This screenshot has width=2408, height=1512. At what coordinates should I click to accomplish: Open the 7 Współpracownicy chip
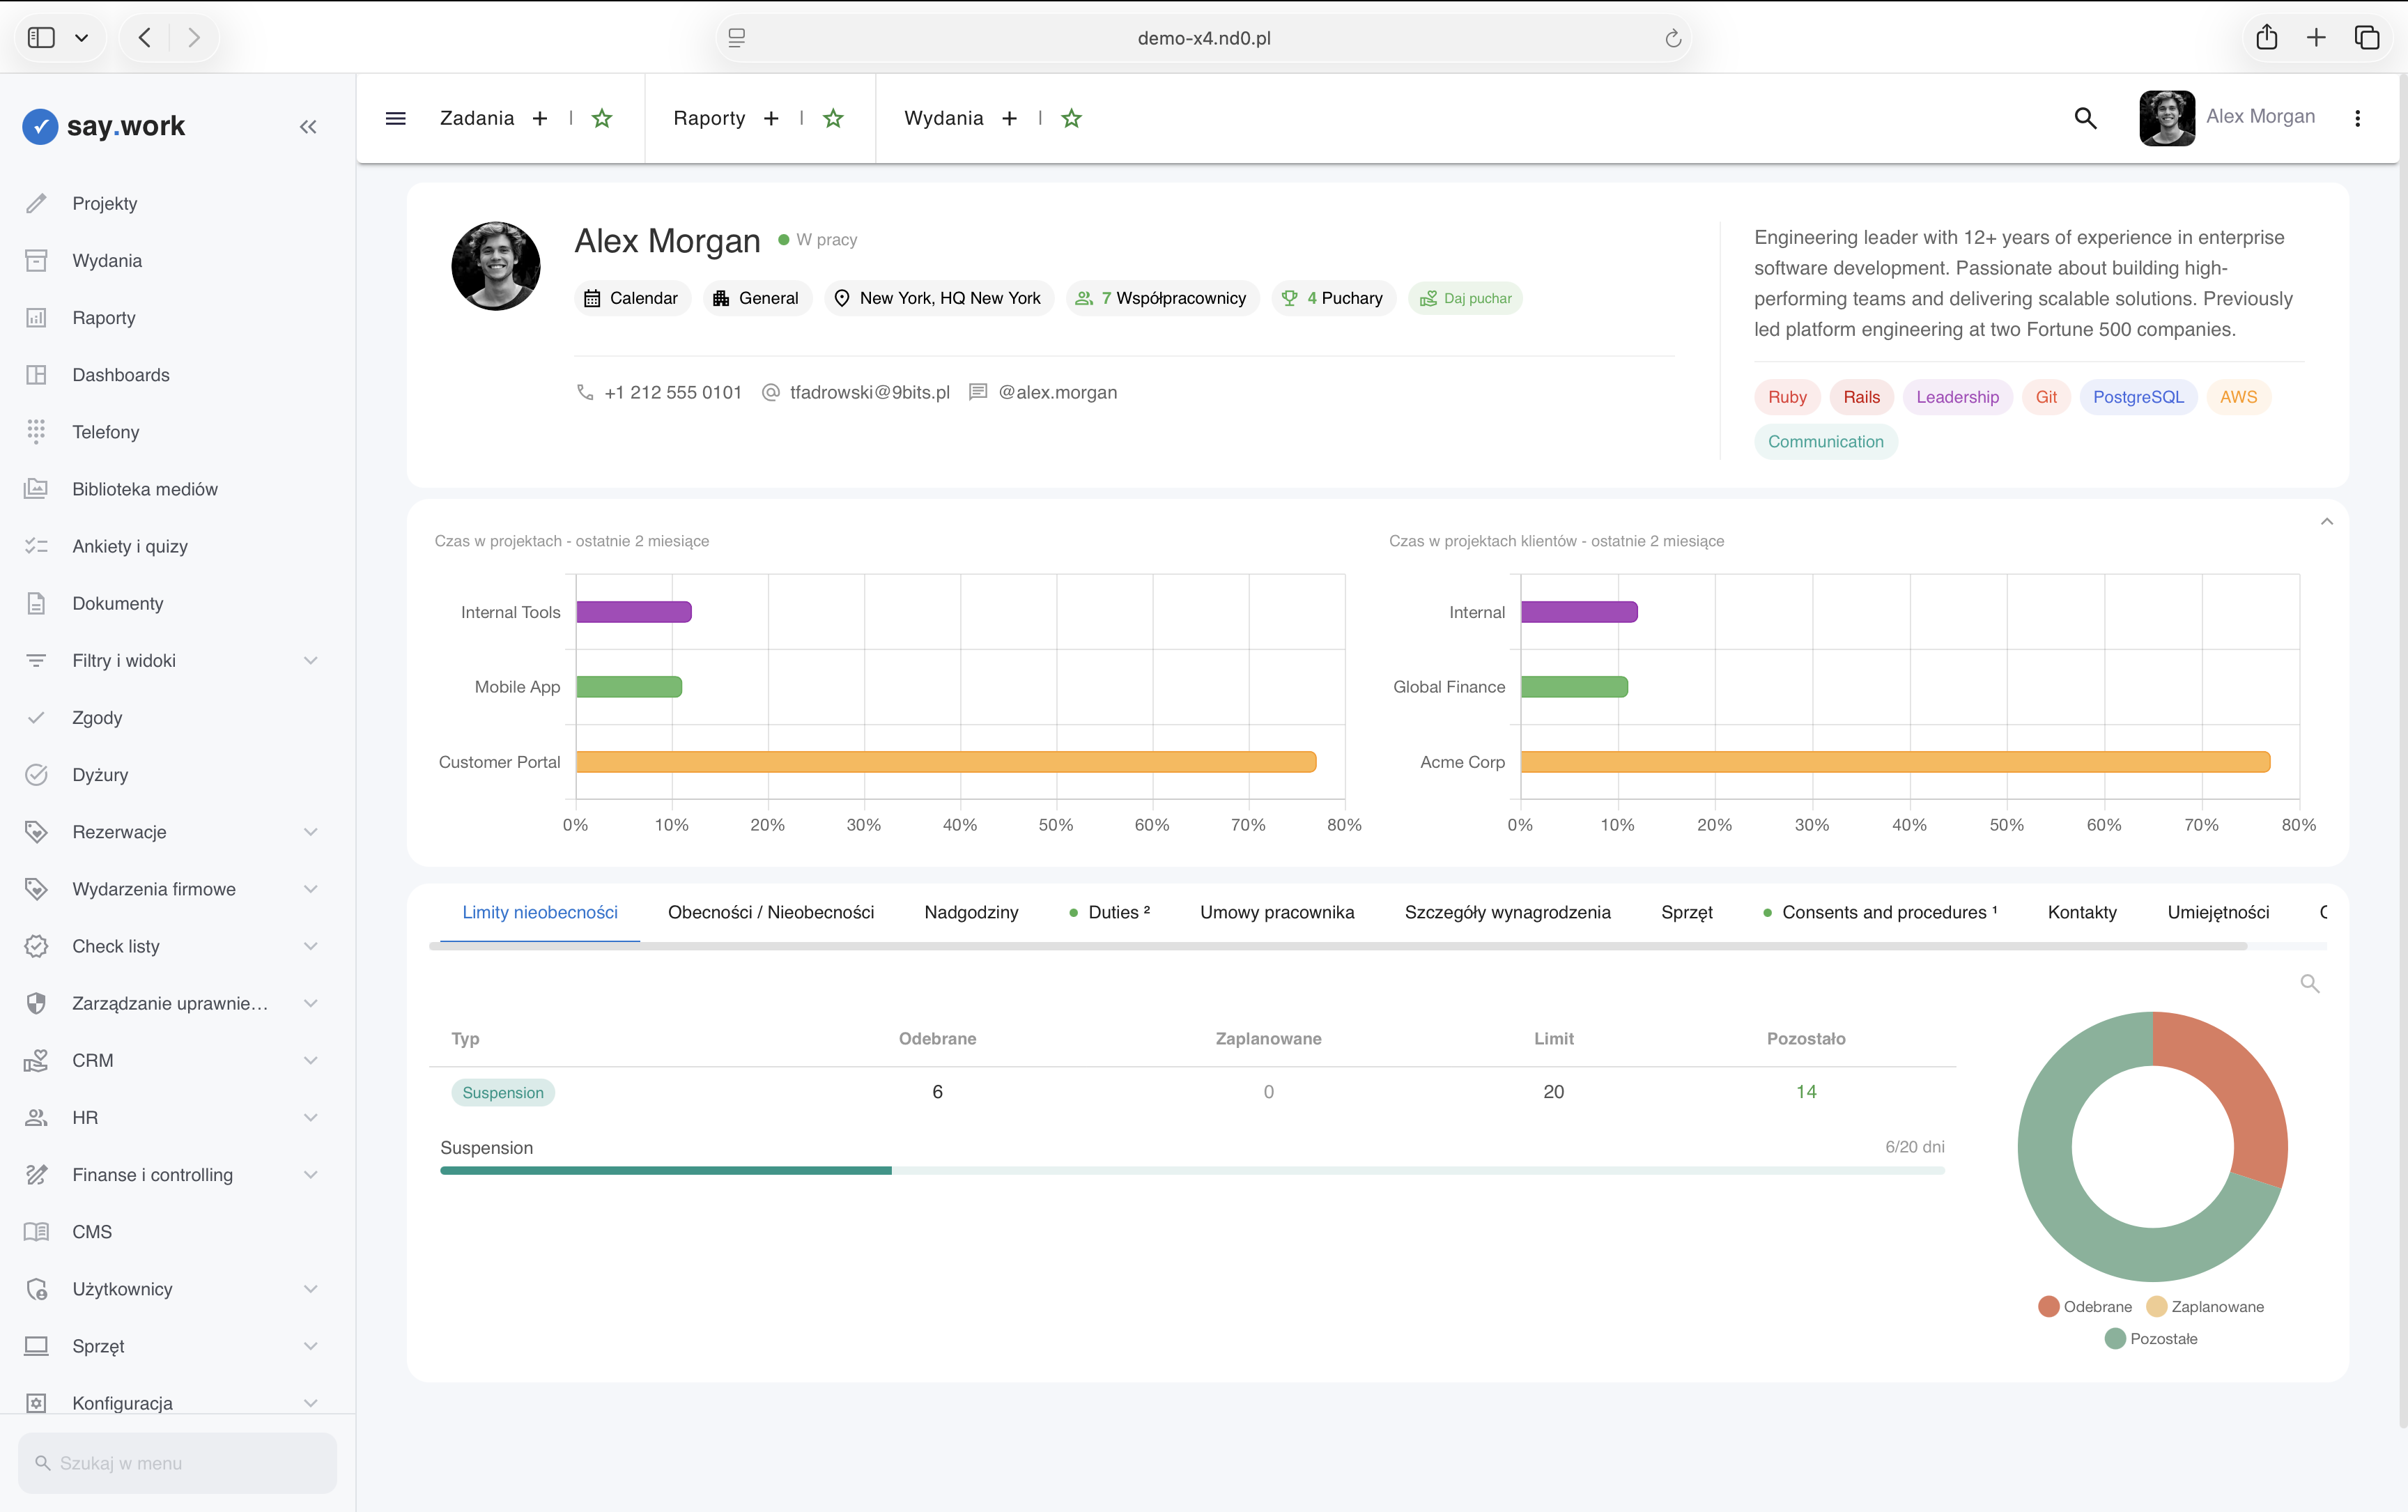[x=1162, y=298]
